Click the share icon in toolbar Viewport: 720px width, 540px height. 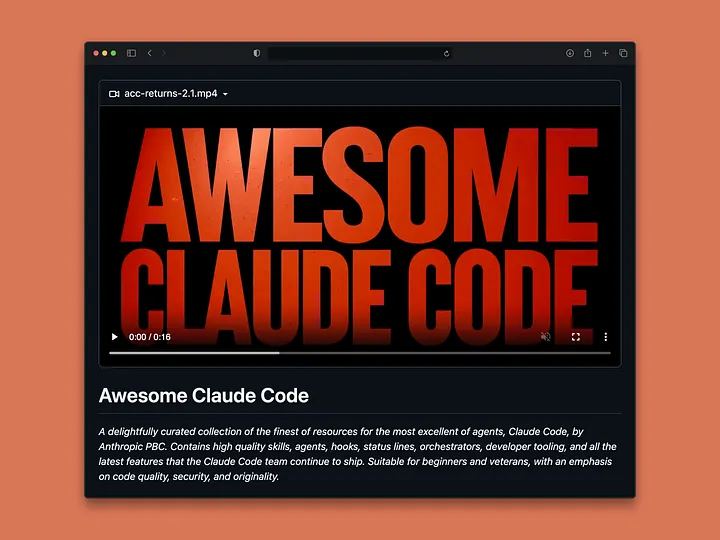(x=588, y=53)
